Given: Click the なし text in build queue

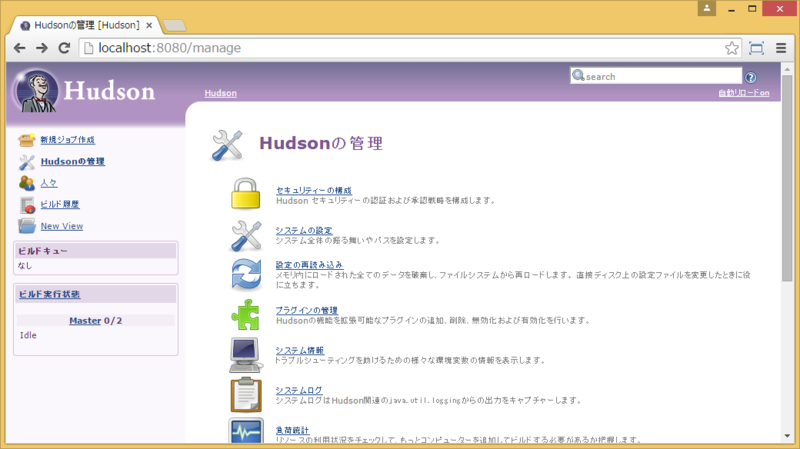Looking at the screenshot, I should 25,265.
